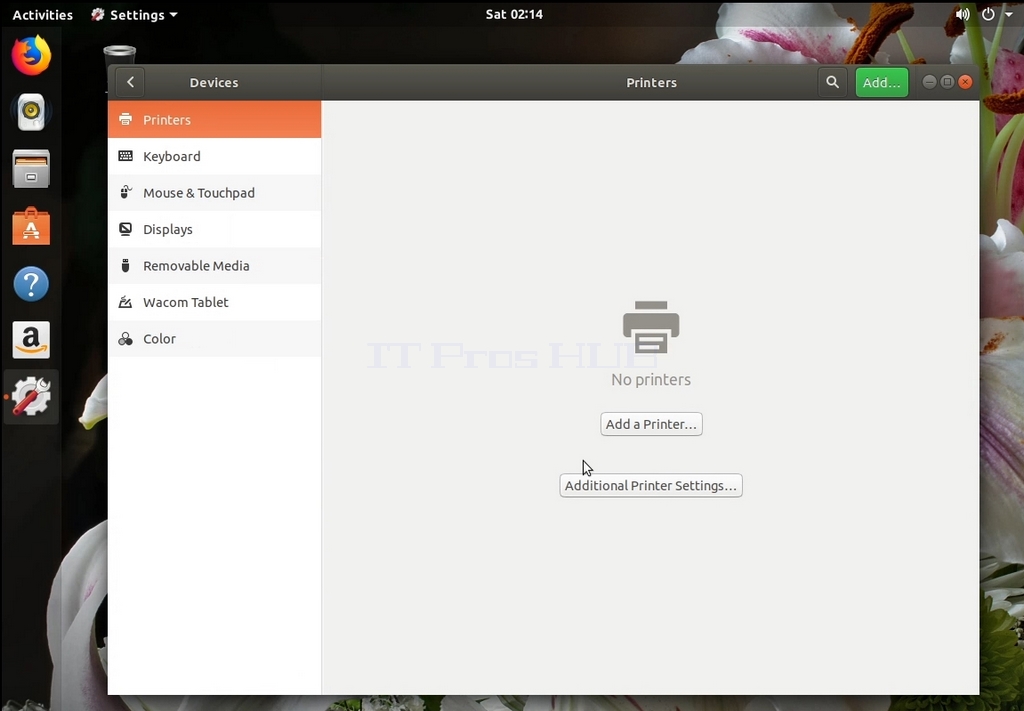Screen dimensions: 1024x711
Task: Select Keyboard in the sidebar
Action: pos(214,156)
